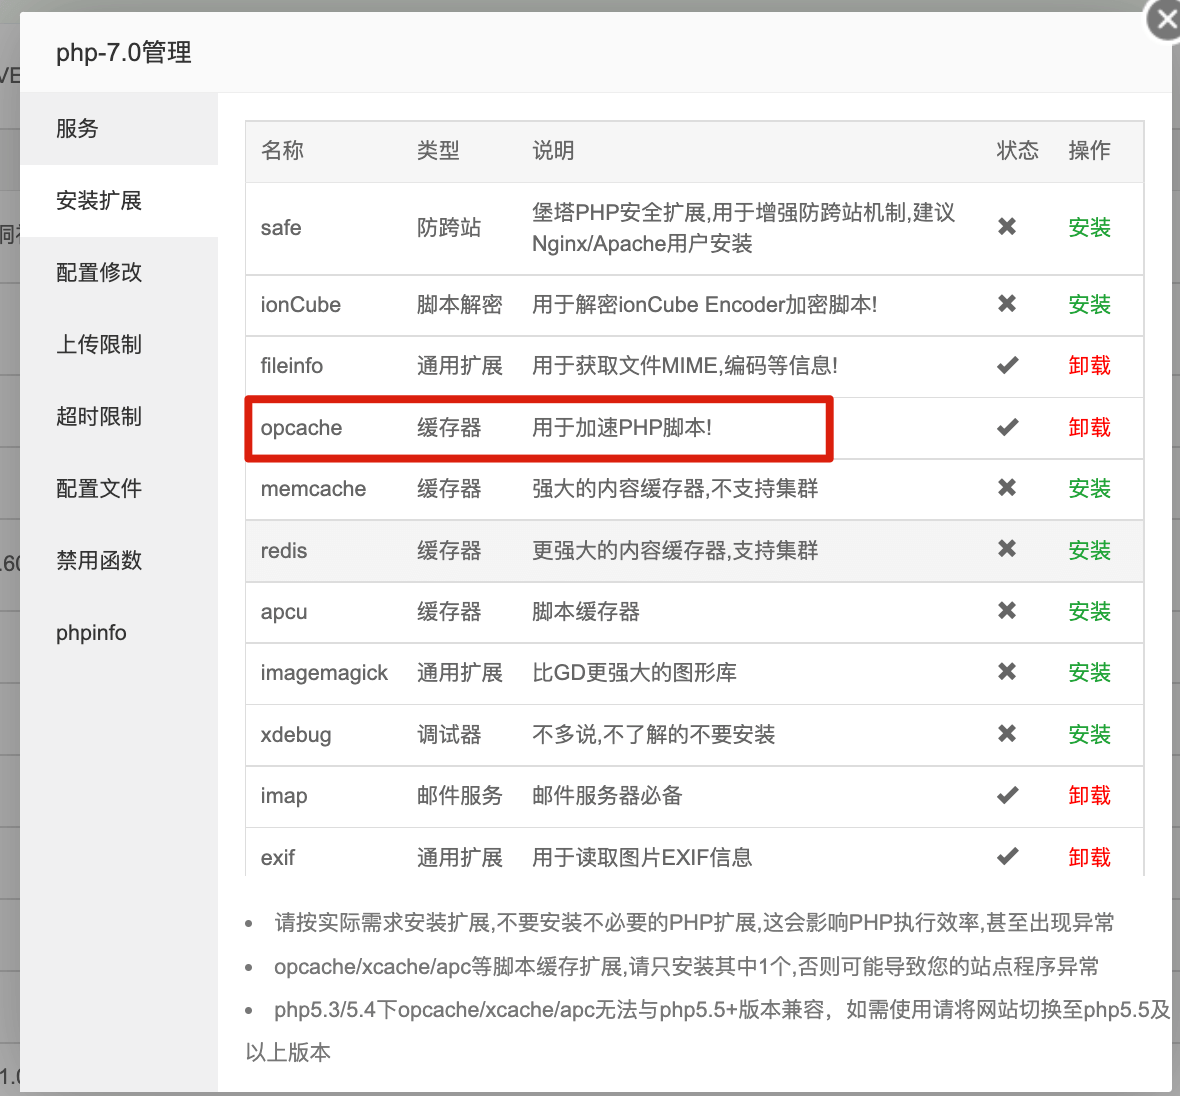Click the X status icon for xdebug
Viewport: 1180px width, 1096px height.
(x=1007, y=734)
